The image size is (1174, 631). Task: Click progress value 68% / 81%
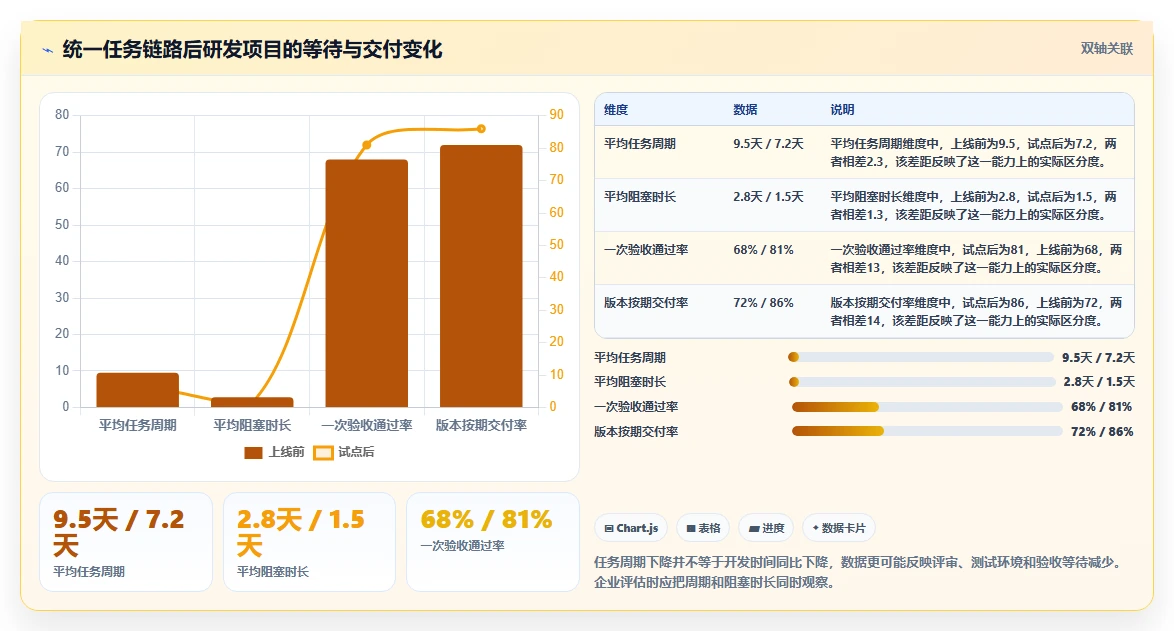(1101, 407)
